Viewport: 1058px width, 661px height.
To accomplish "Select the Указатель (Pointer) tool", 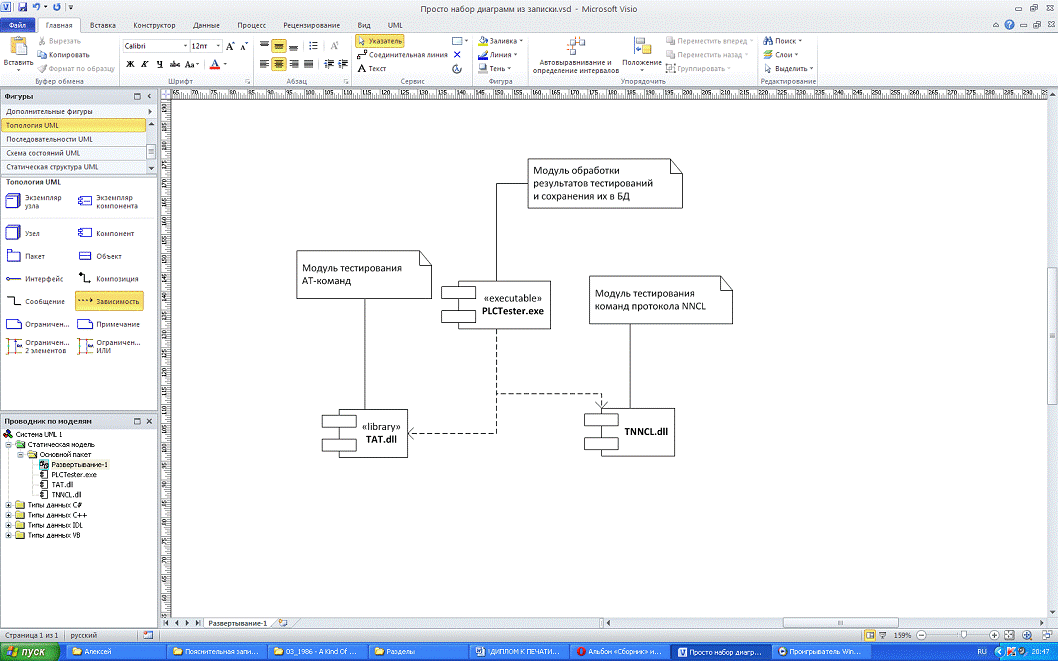I will pos(379,41).
